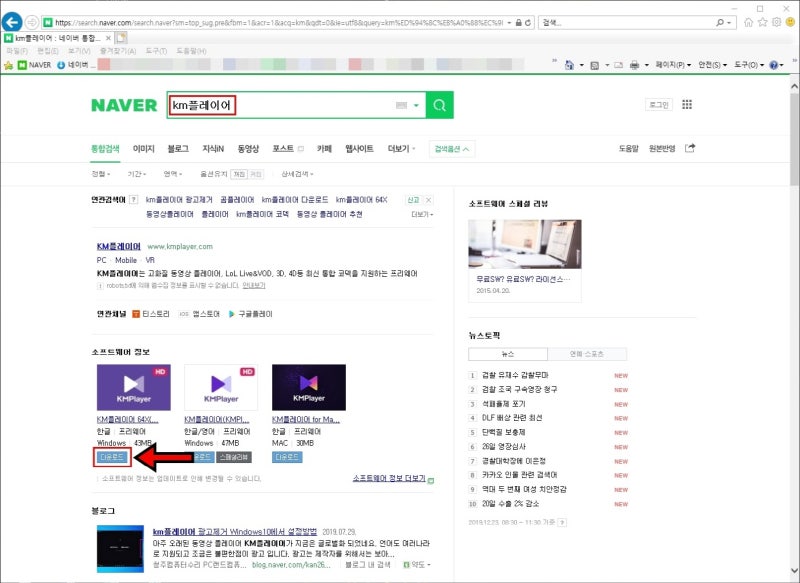Expand the 더보기 tab dropdown
This screenshot has height=583, width=800.
pos(402,148)
